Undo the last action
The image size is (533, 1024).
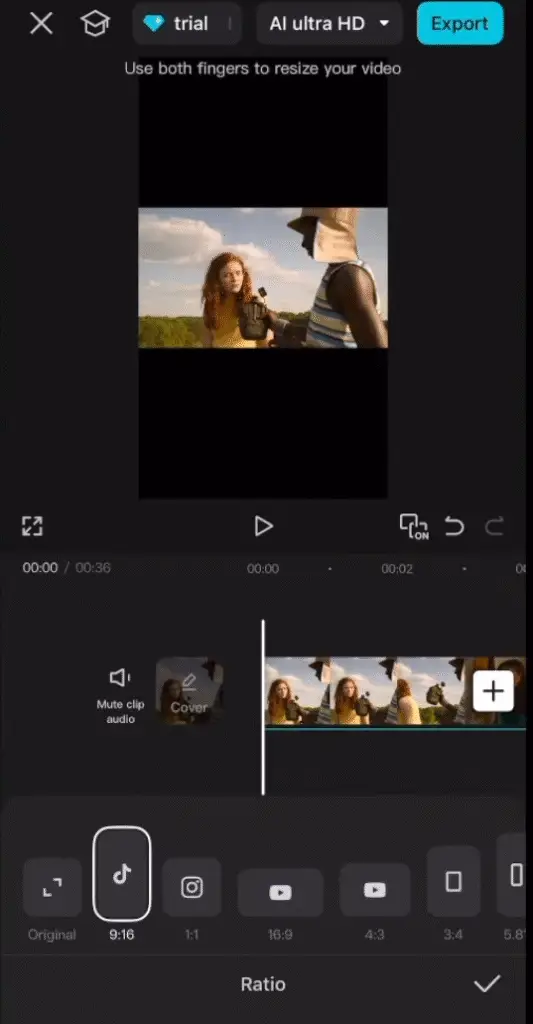[454, 526]
